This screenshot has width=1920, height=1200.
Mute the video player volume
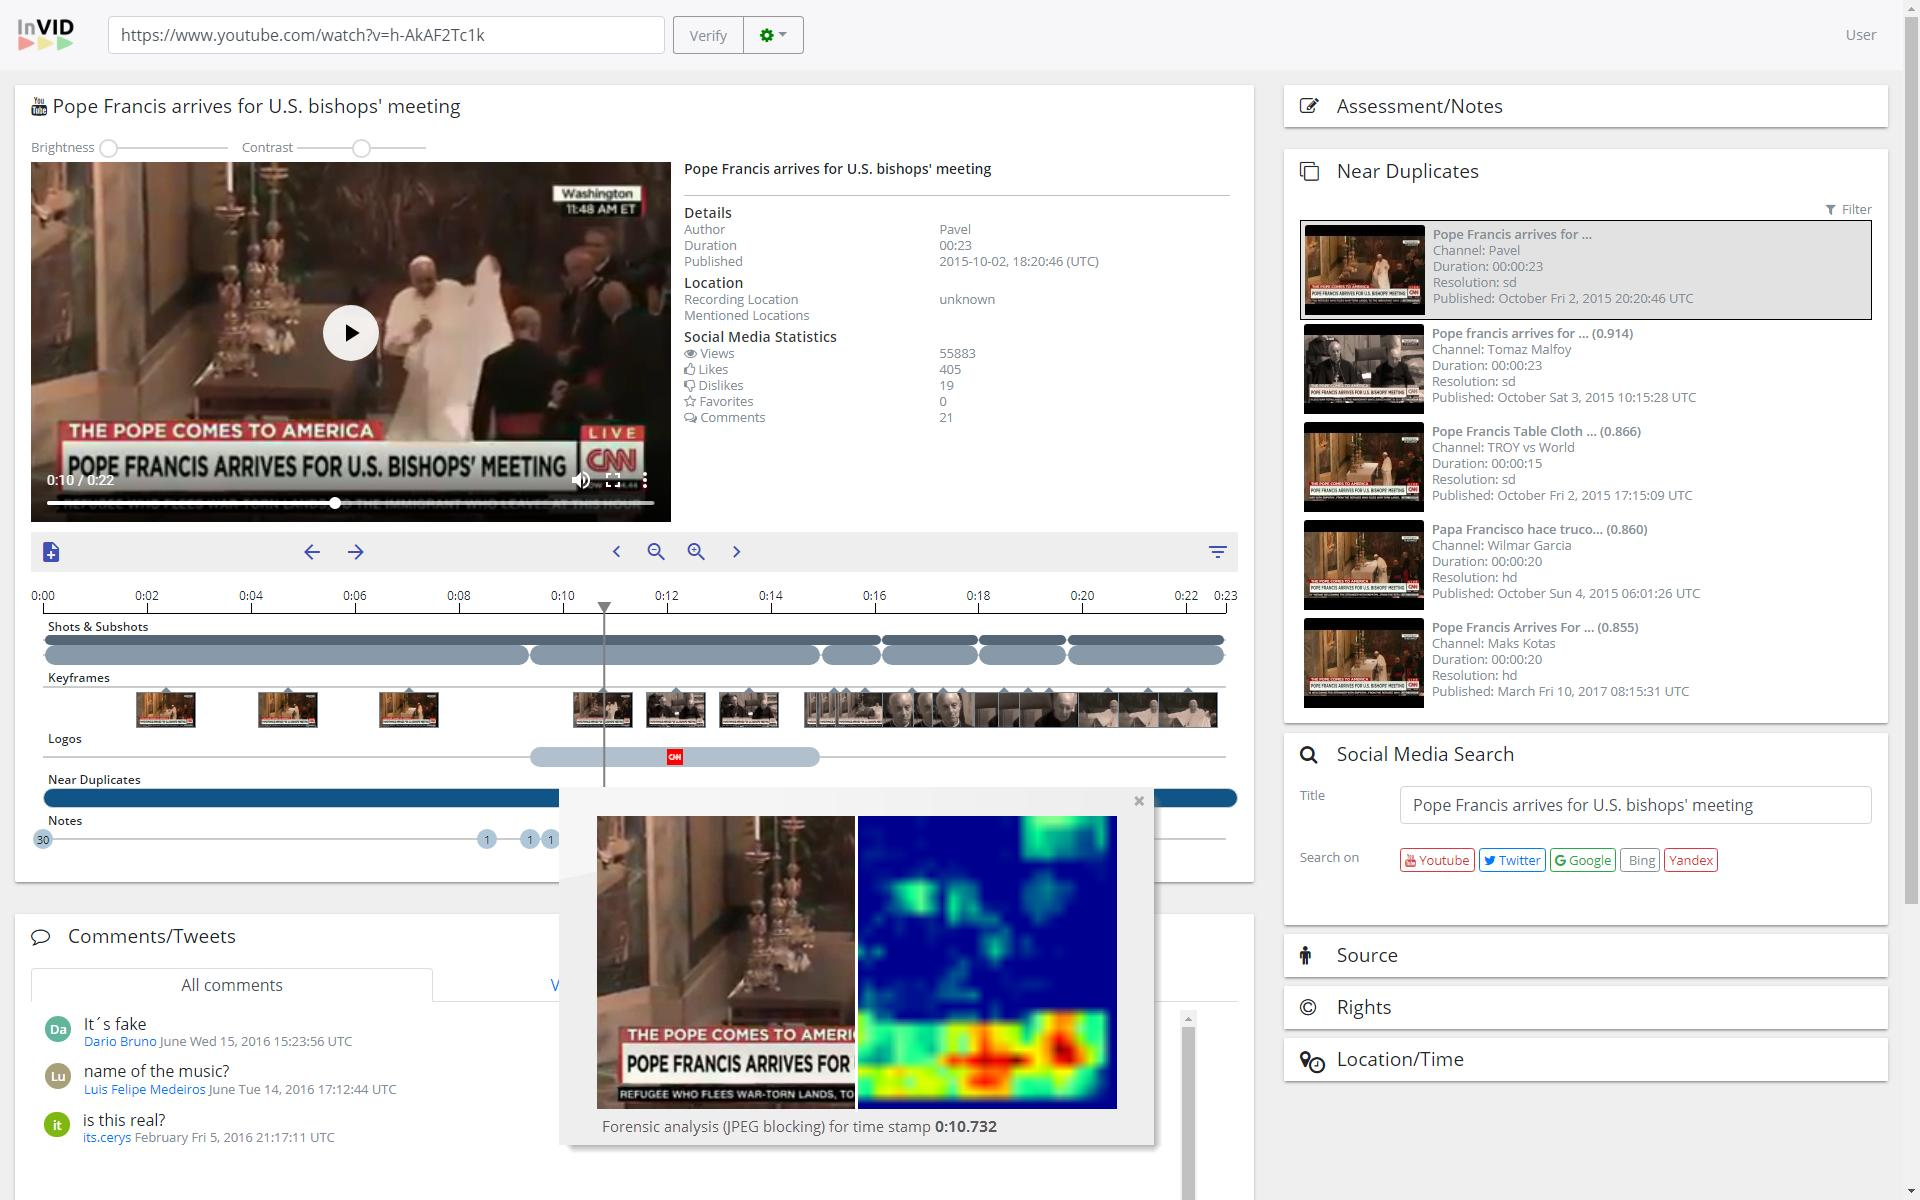580,480
